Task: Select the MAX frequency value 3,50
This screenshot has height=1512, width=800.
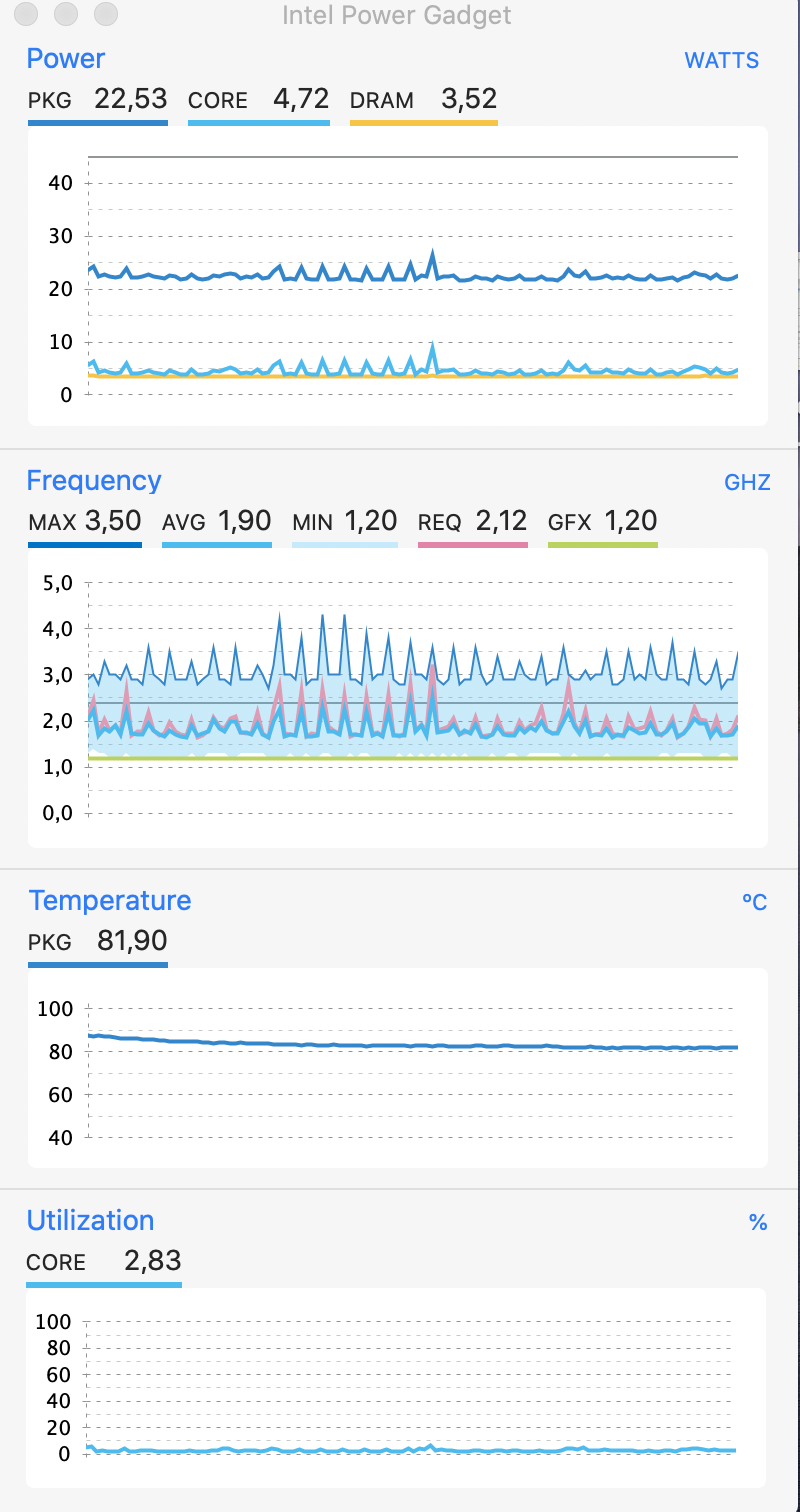Action: click(113, 520)
